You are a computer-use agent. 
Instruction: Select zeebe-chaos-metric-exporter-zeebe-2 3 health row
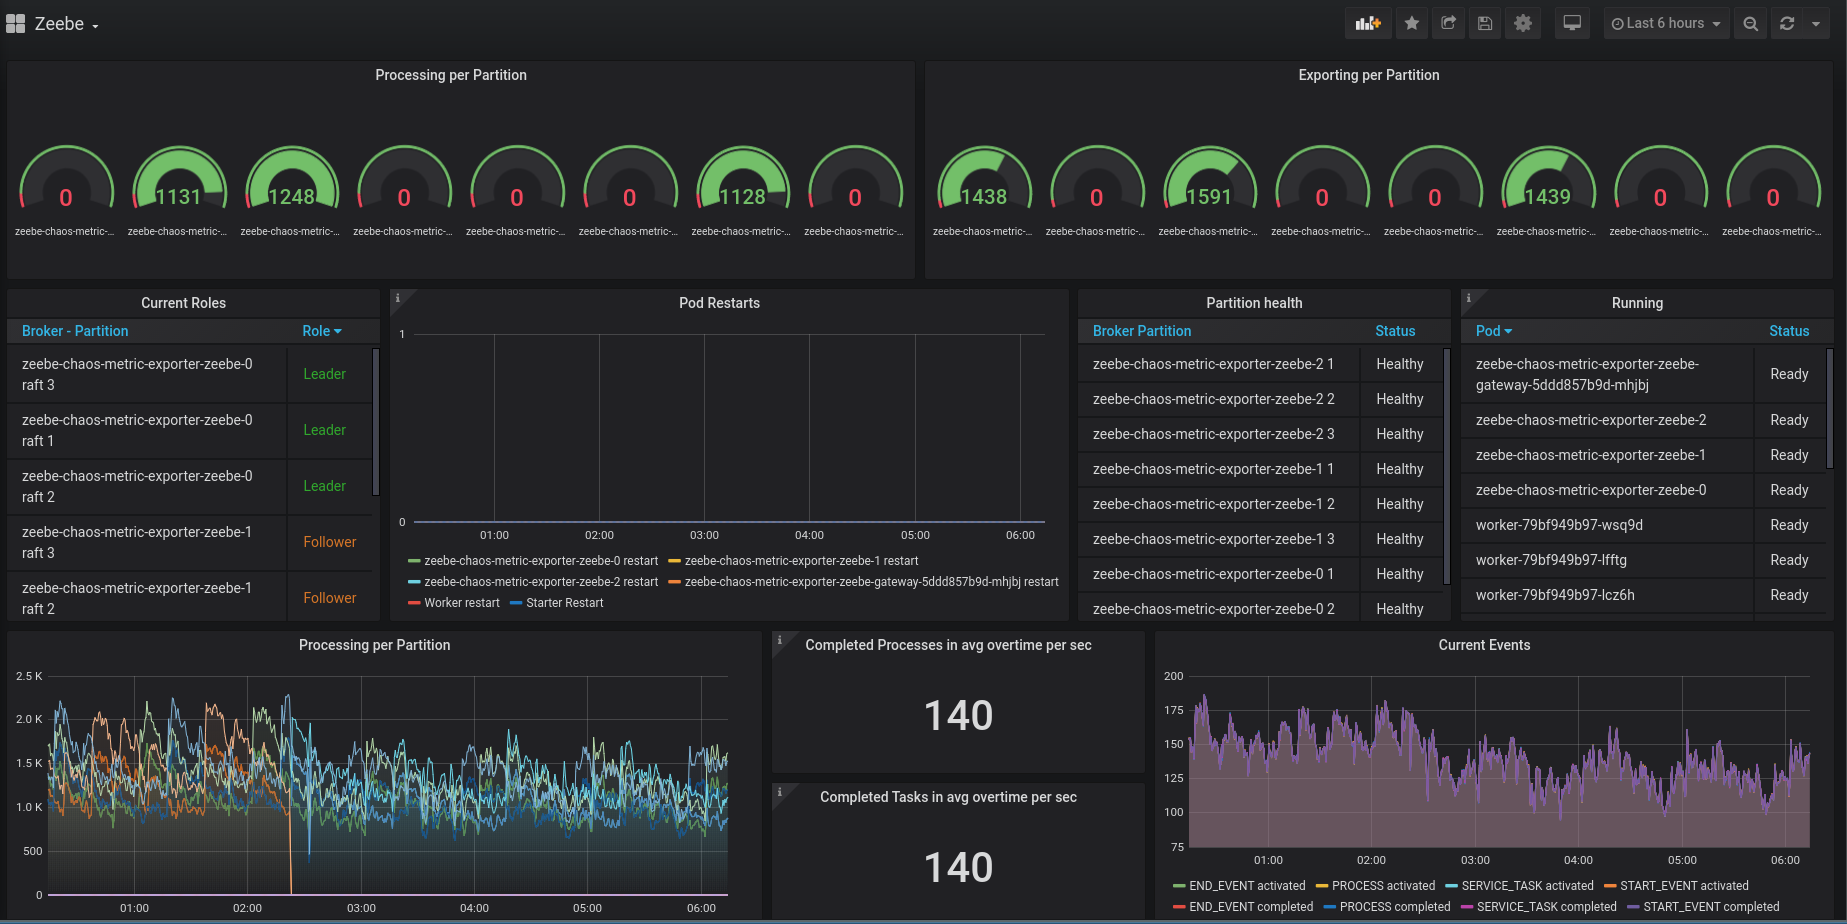[1260, 434]
